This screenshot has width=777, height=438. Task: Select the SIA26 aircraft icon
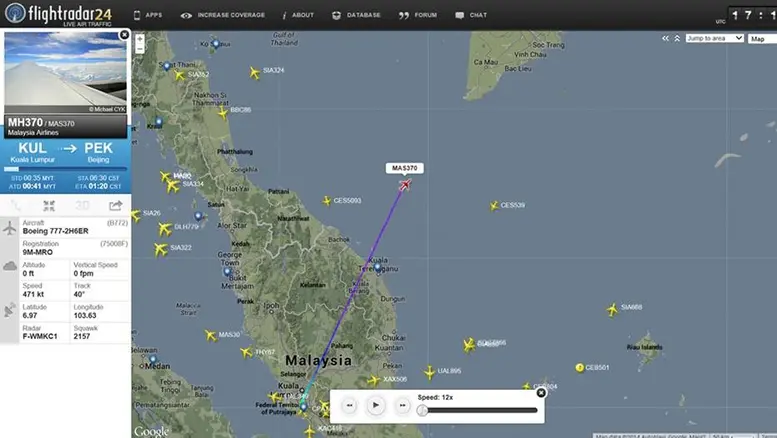point(135,215)
